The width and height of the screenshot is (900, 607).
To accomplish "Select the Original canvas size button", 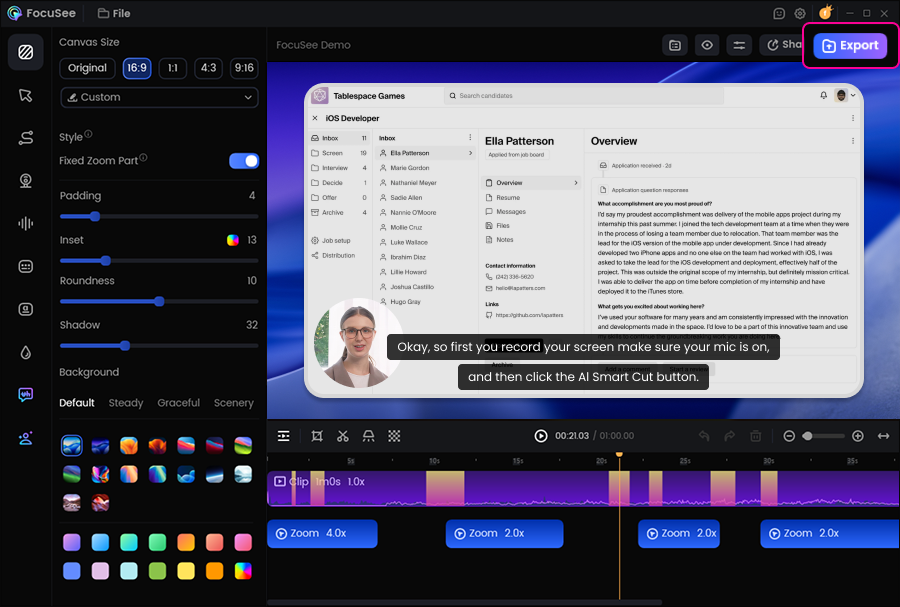I will (87, 68).
